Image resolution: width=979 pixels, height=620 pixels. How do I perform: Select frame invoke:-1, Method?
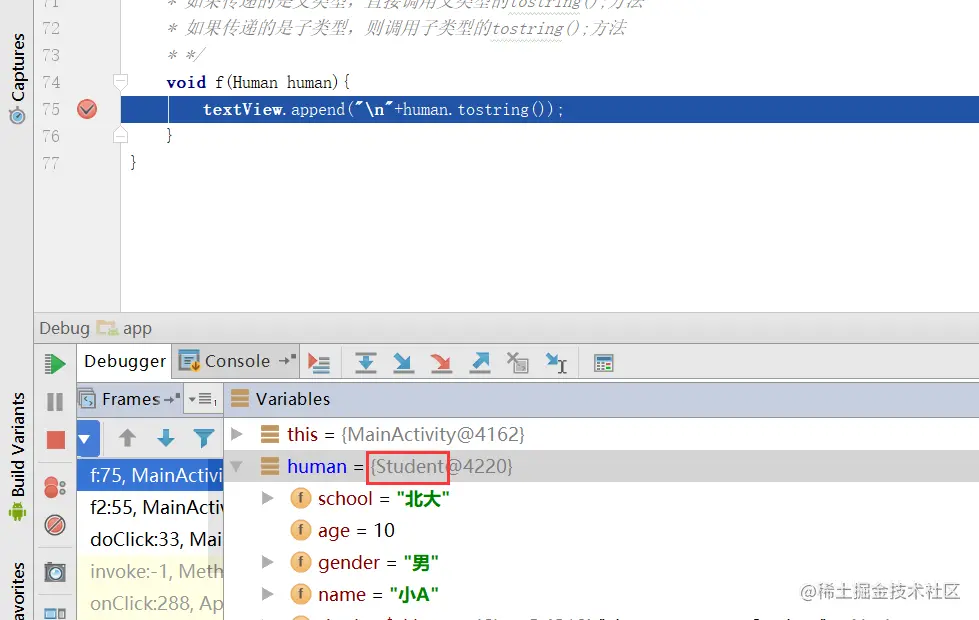pyautogui.click(x=150, y=571)
